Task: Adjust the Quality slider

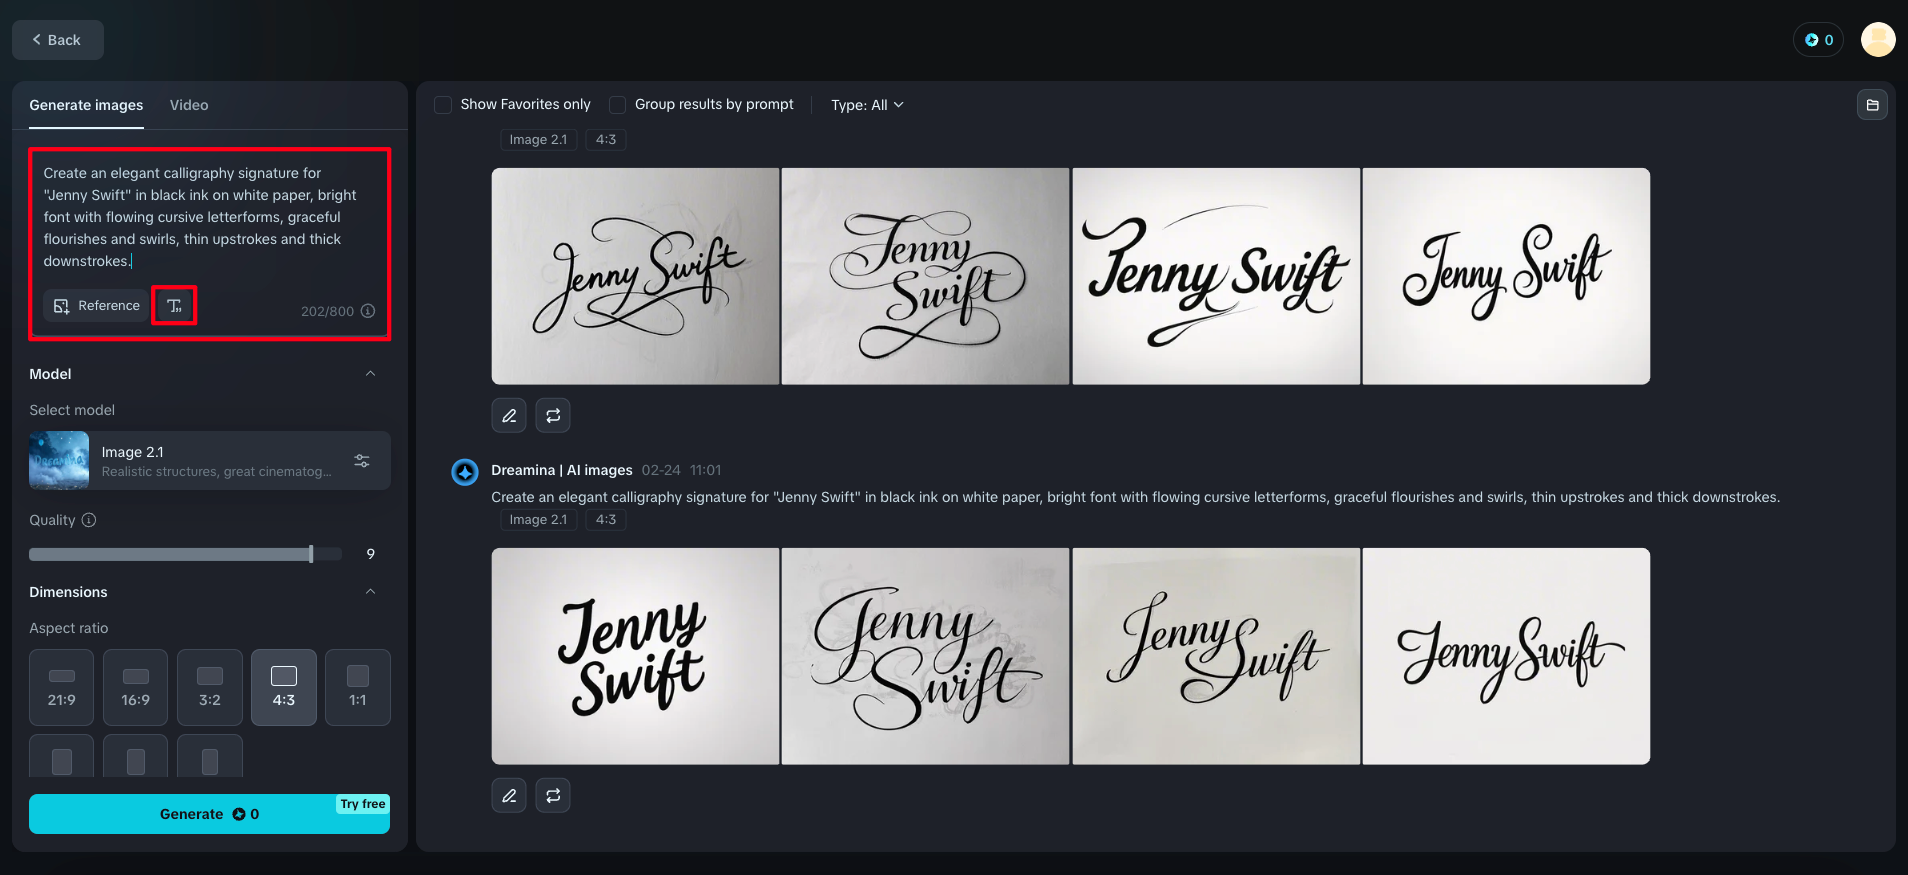Action: [x=185, y=554]
